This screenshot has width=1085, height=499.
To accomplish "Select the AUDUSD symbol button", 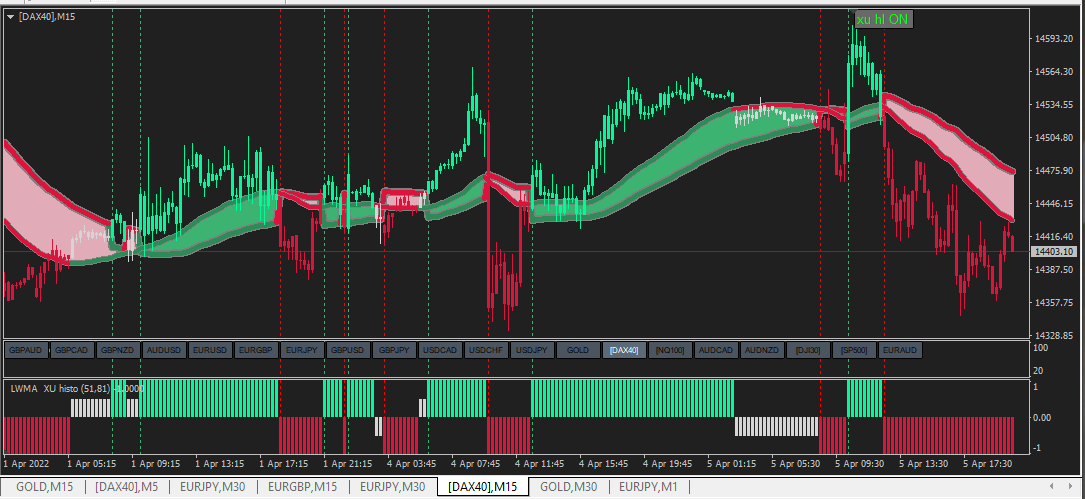I will pos(165,350).
